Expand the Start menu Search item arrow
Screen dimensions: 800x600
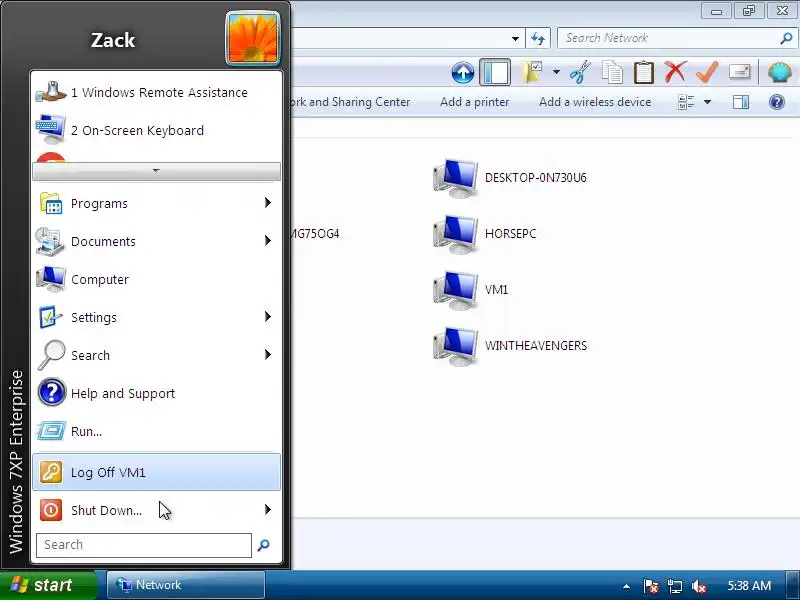[x=268, y=355]
